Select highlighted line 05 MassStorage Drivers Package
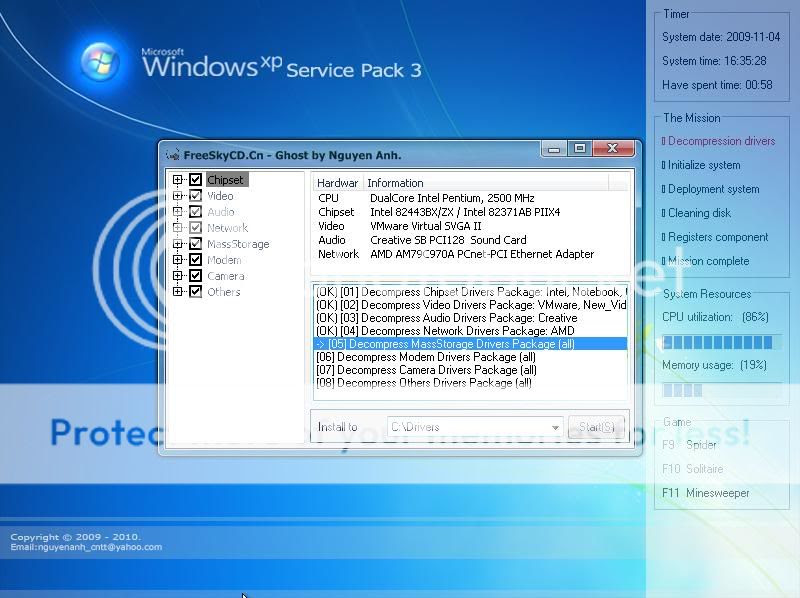Image resolution: width=800 pixels, height=598 pixels. click(470, 344)
